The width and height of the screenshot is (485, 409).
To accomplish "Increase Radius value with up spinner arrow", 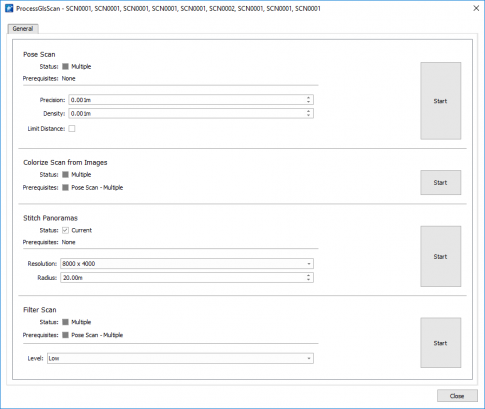I will coord(308,275).
